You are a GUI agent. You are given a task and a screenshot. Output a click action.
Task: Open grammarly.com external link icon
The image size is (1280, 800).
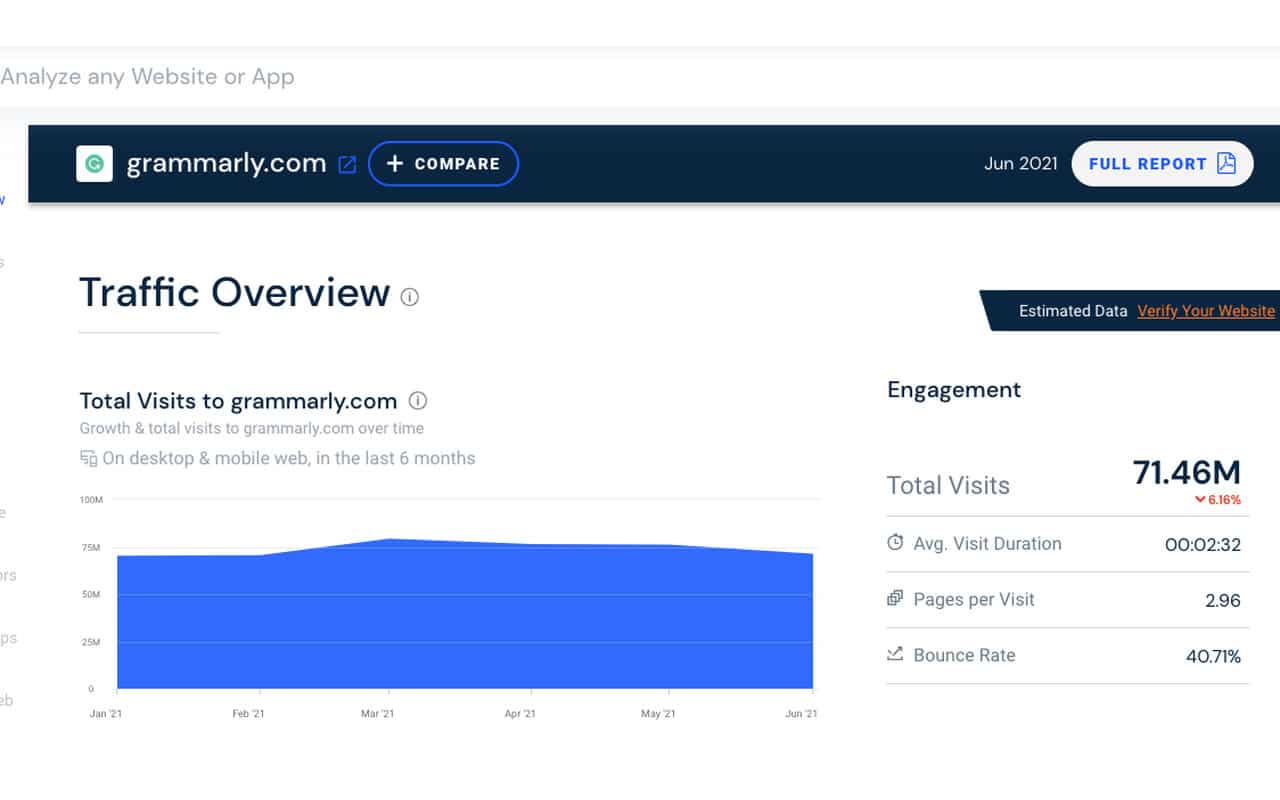347,165
